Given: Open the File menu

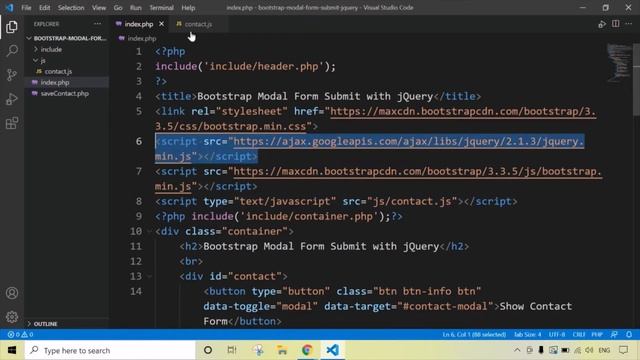Looking at the screenshot, I should coord(26,7).
